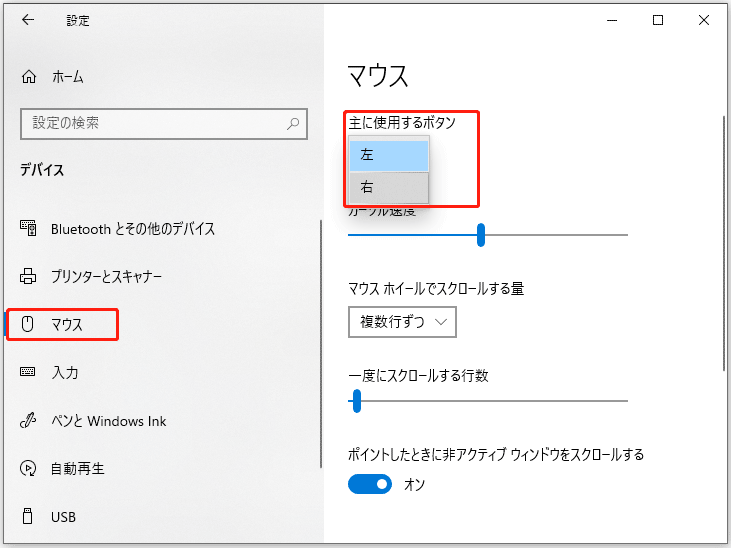Click the keyboard icon beside 入力

28,372
